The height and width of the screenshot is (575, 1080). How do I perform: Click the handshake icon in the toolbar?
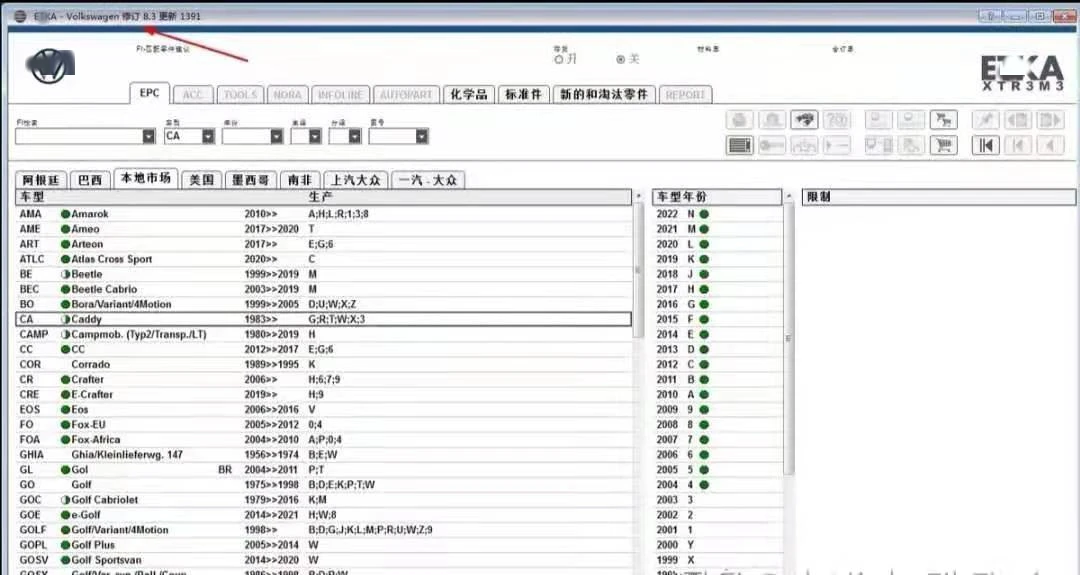[x=803, y=120]
